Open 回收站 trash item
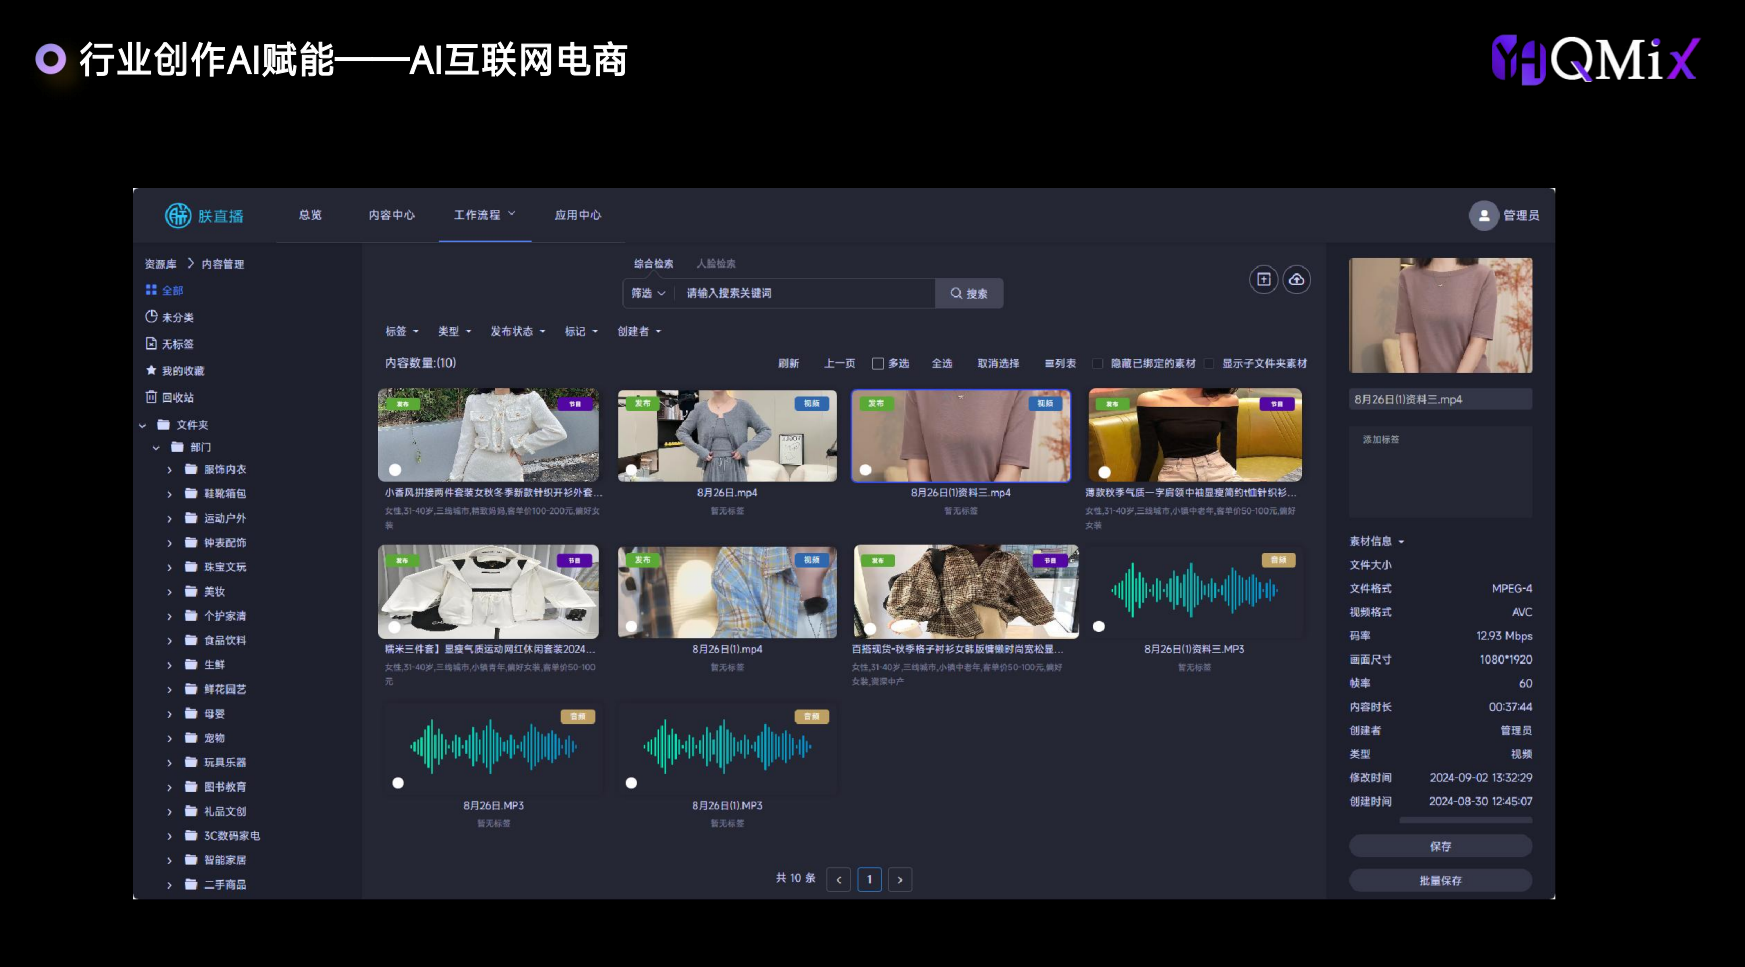The height and width of the screenshot is (967, 1745). click(x=170, y=398)
